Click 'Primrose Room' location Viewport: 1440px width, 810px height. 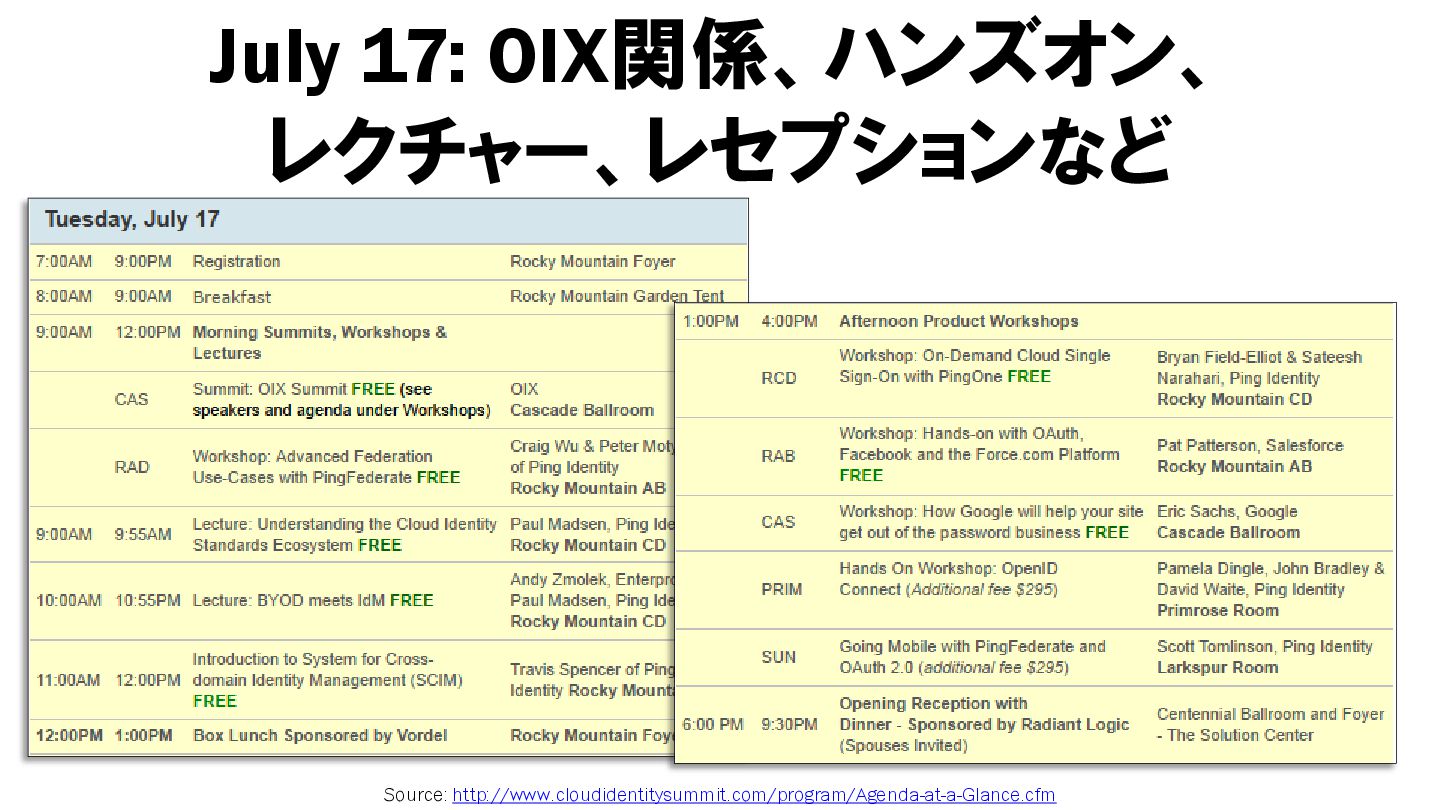1218,611
